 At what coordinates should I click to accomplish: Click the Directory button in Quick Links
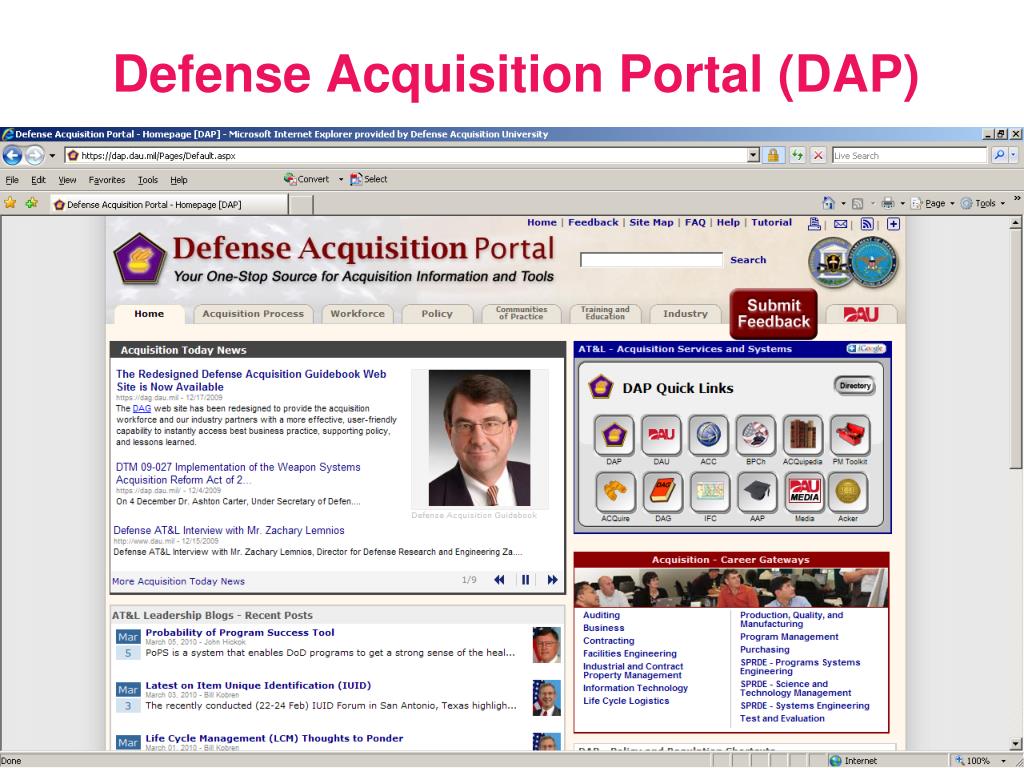point(855,385)
